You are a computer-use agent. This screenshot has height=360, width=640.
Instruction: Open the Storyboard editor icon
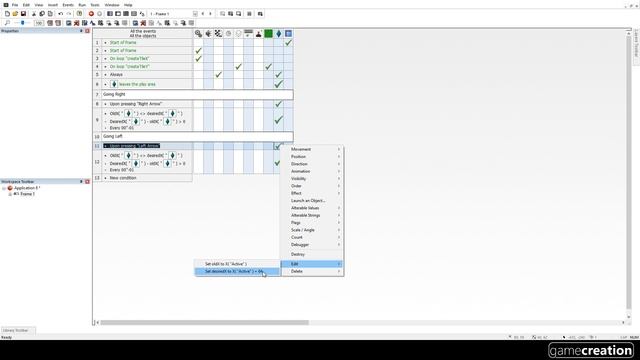(x=110, y=14)
